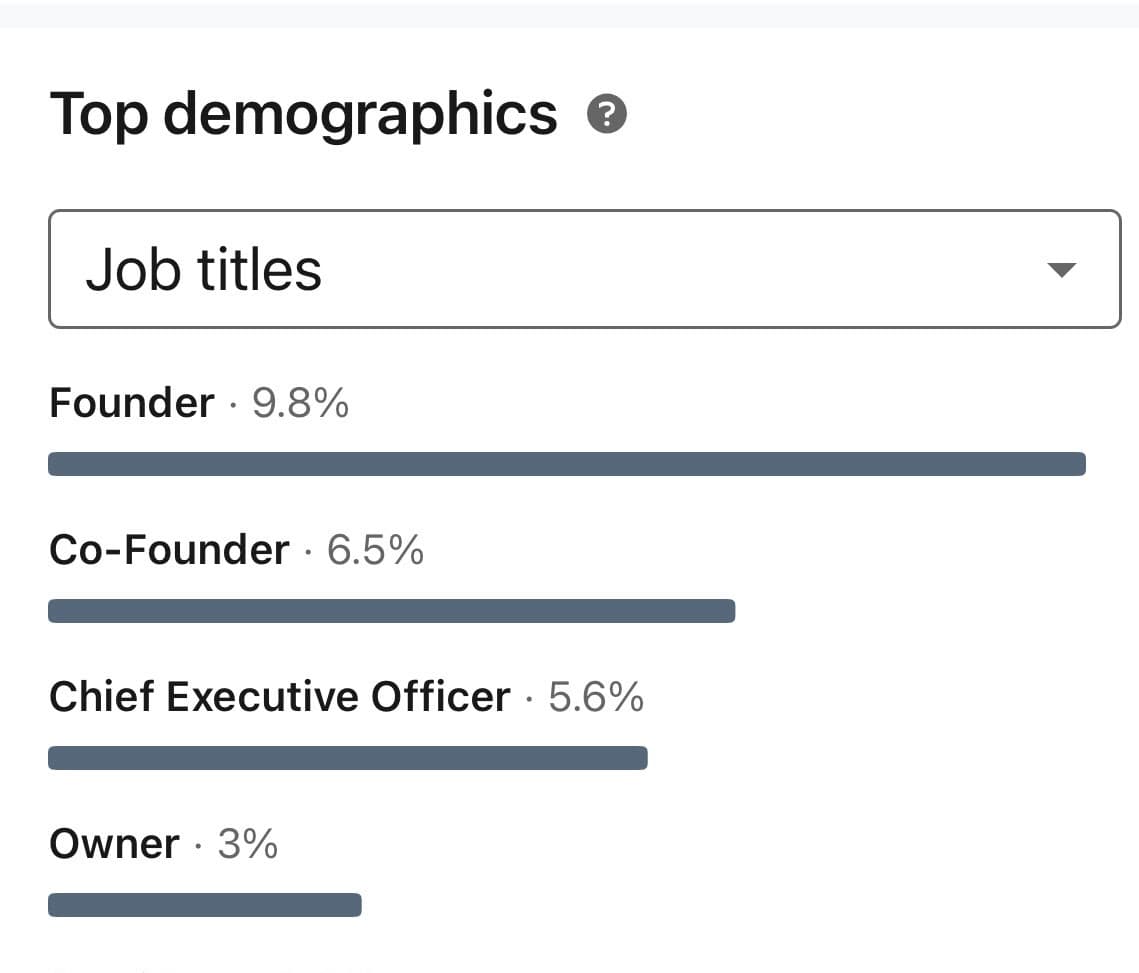Click the Owner demographic bar
Image resolution: width=1139 pixels, height=973 pixels.
[x=204, y=905]
